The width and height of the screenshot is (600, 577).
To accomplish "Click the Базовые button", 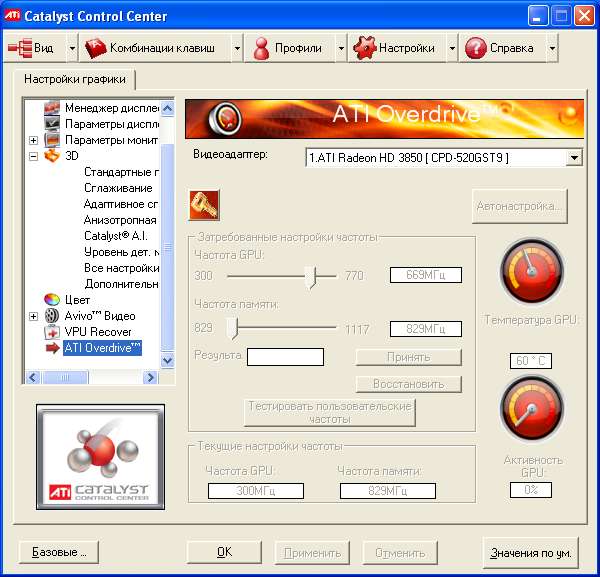I will 59,552.
